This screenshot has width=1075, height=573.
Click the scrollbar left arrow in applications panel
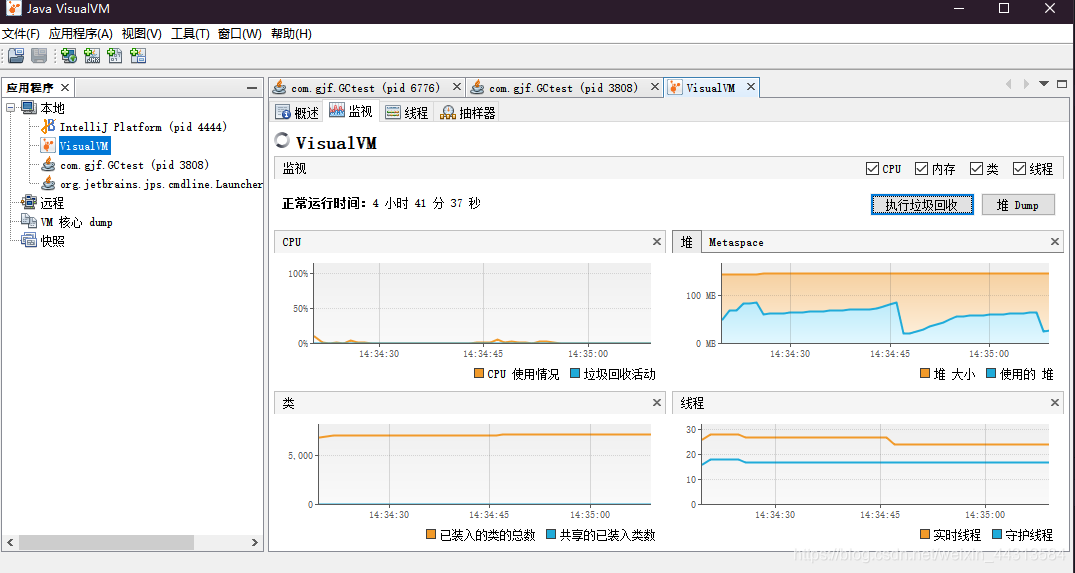coord(10,542)
